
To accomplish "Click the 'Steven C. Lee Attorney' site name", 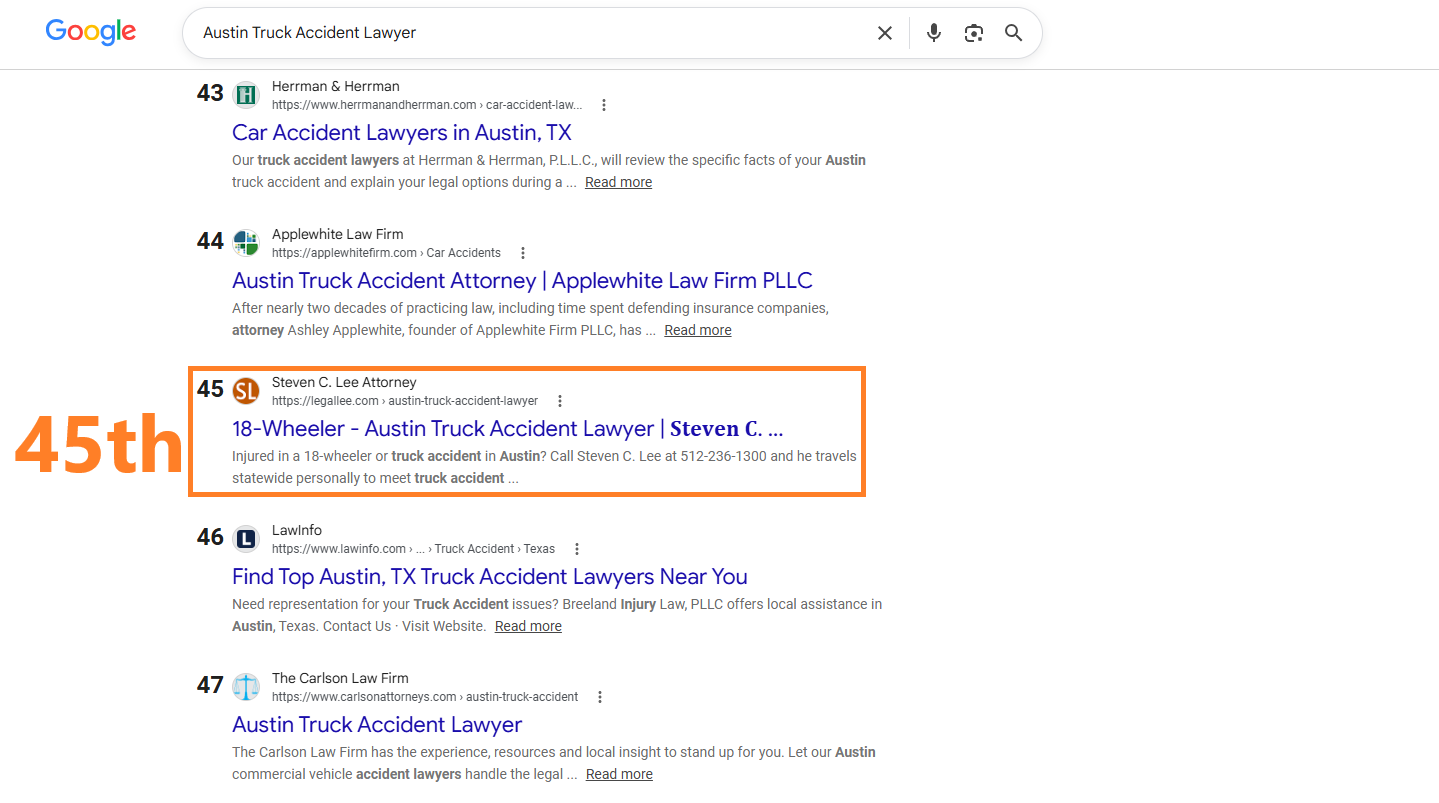I will (344, 382).
